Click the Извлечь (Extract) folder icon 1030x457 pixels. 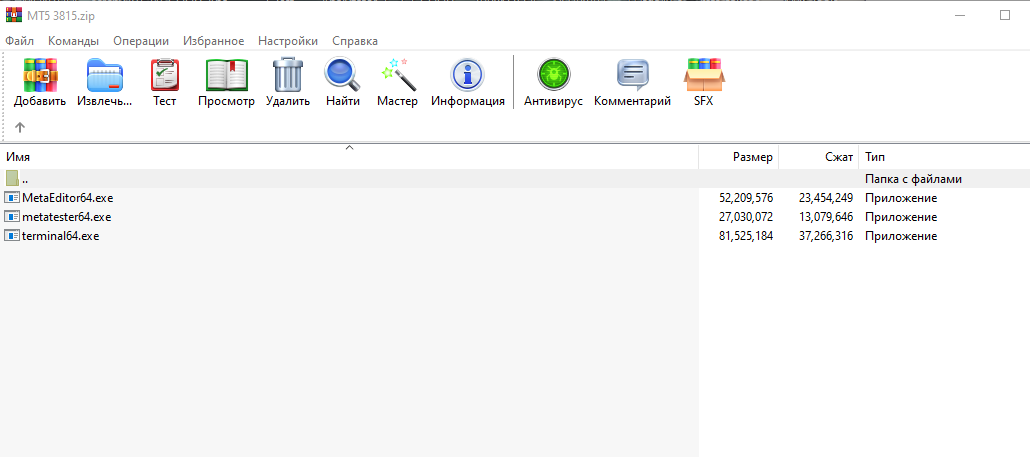click(105, 75)
